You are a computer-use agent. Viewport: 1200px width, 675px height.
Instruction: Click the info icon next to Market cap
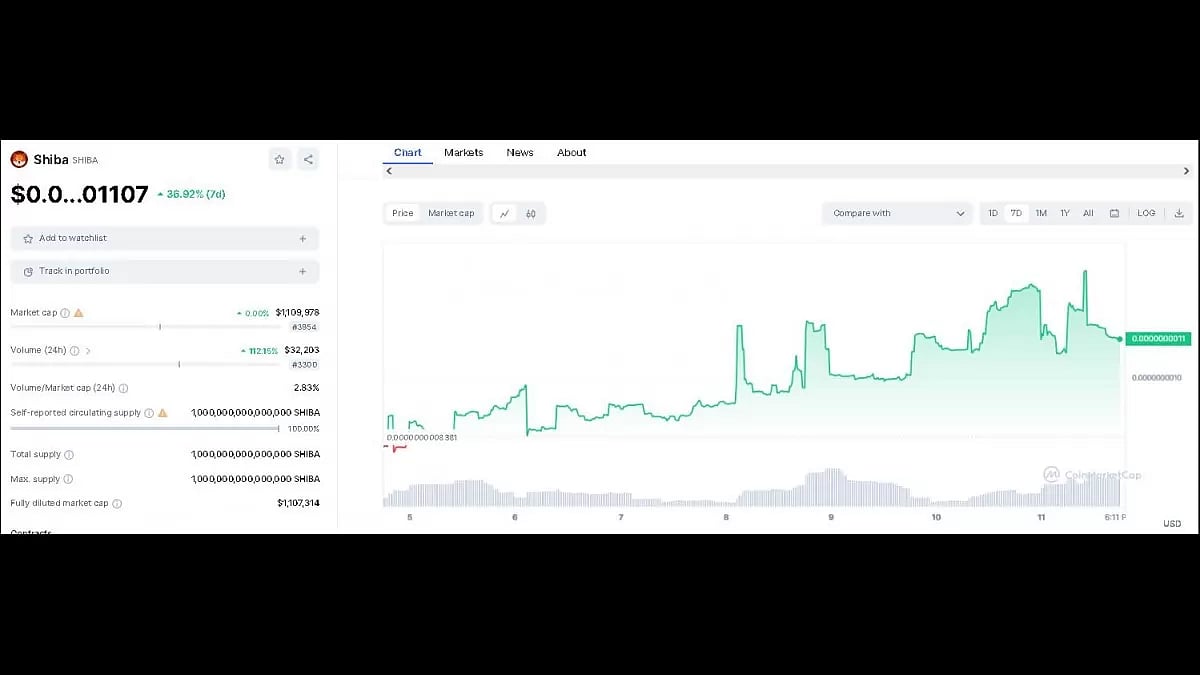(65, 313)
